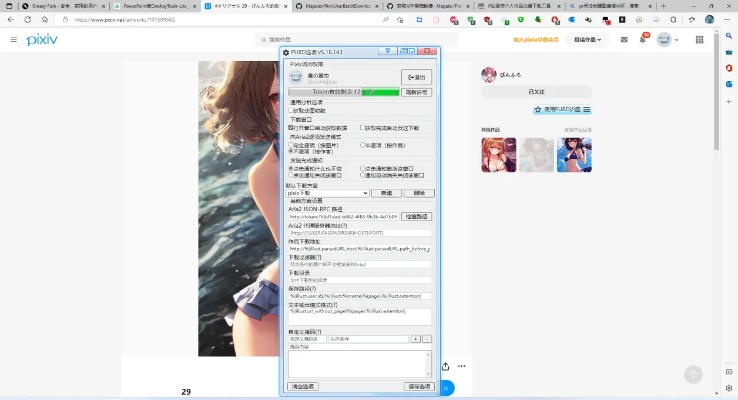Switch to the second GitHub tab
Image resolution: width=738 pixels, height=400 pixels.
pyautogui.click(x=427, y=6)
